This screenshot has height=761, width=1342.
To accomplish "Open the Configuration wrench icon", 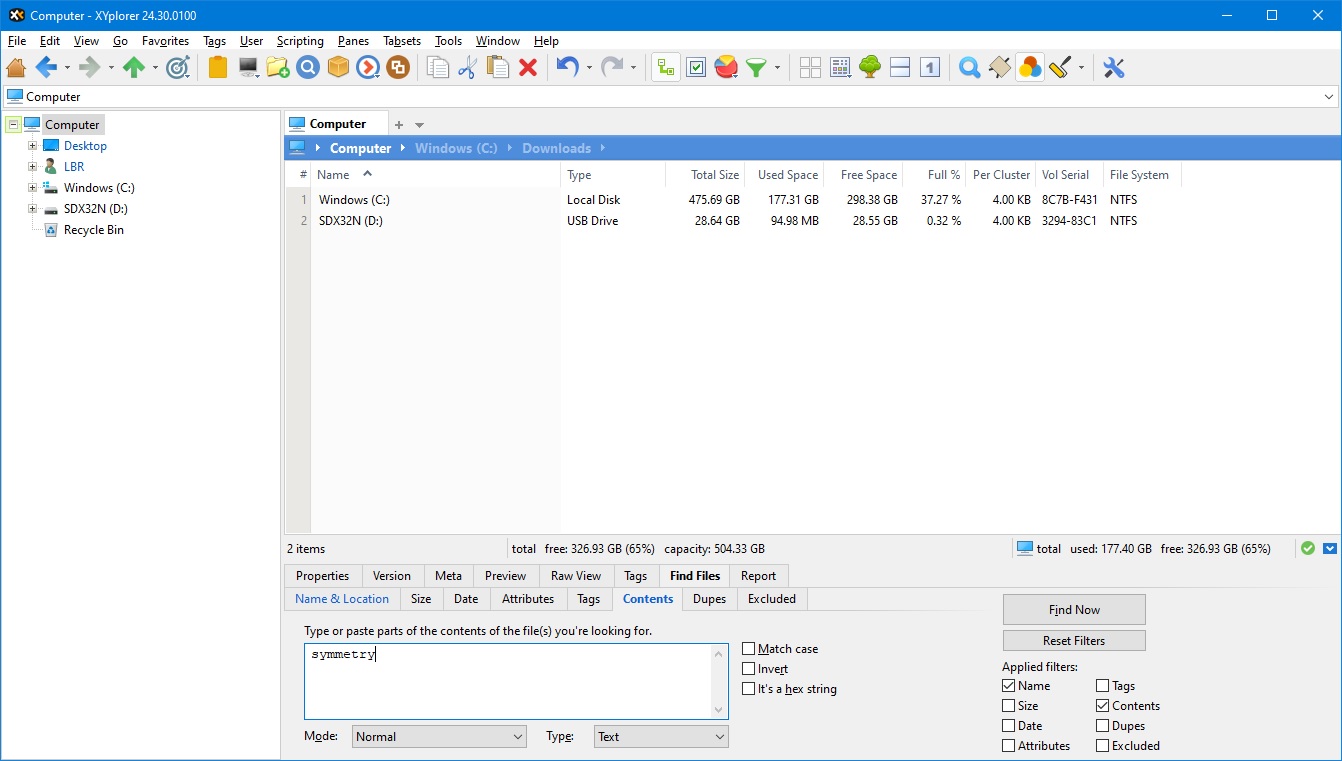I will click(1113, 67).
